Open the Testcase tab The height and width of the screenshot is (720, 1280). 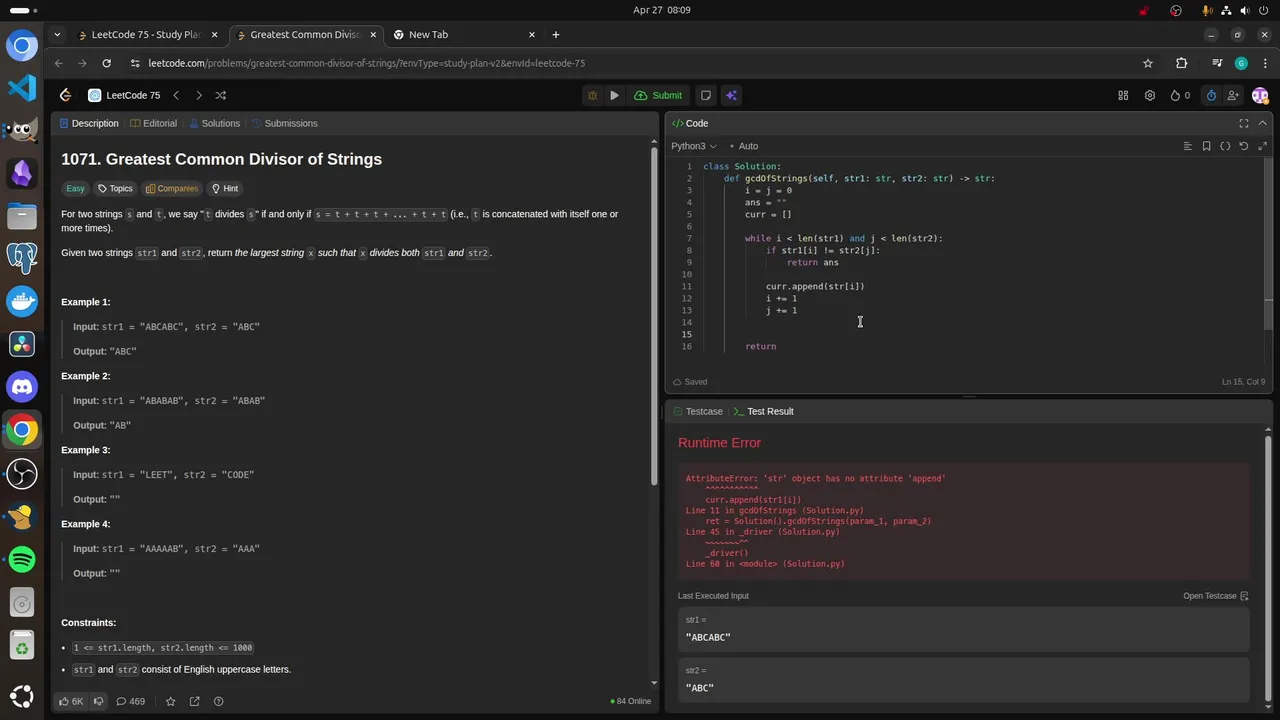[698, 411]
